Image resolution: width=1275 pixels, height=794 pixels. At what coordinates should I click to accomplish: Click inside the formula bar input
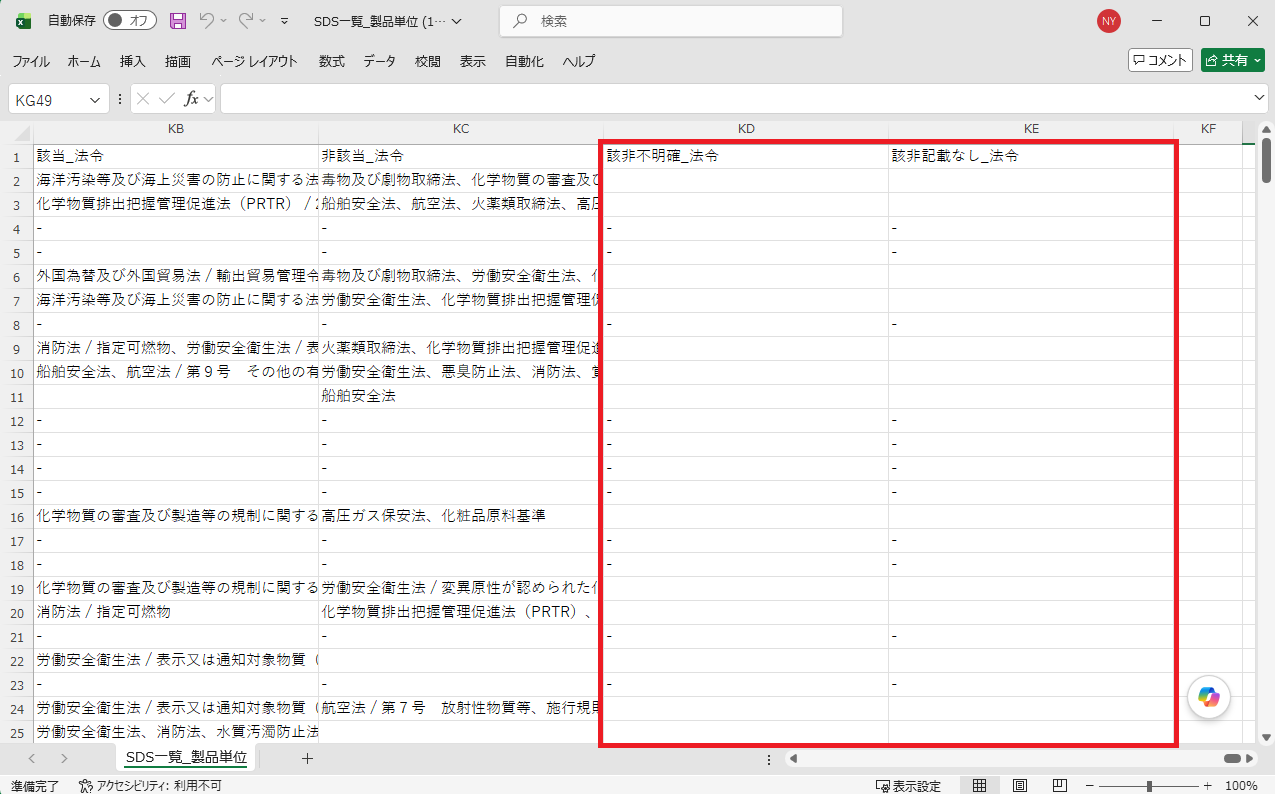[736, 99]
